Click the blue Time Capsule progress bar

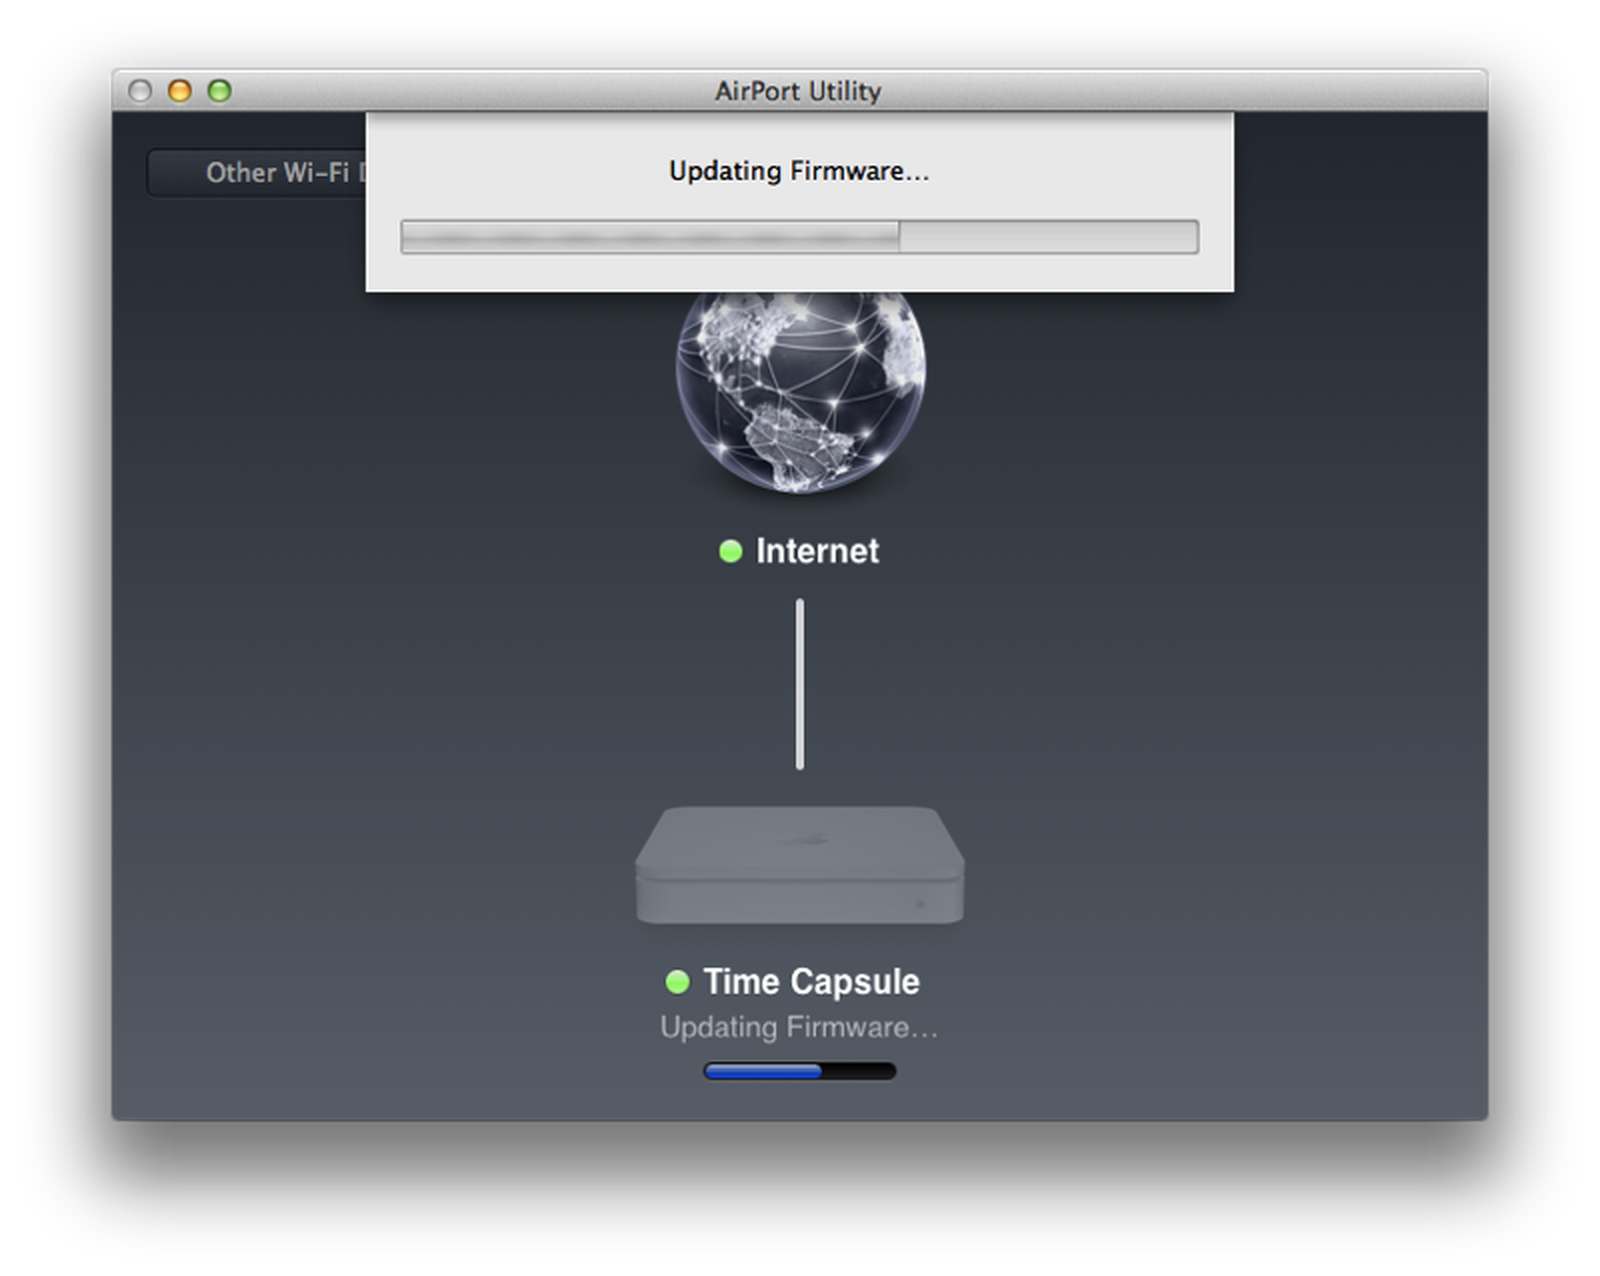pos(800,1071)
